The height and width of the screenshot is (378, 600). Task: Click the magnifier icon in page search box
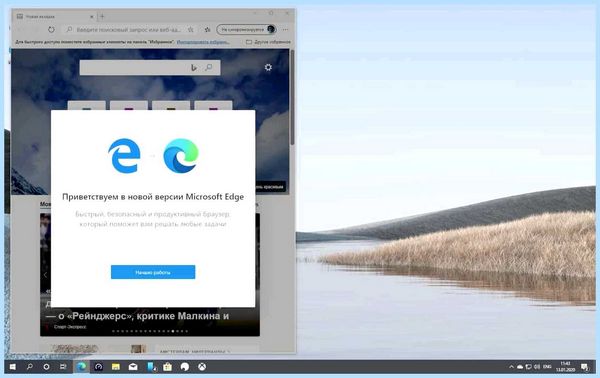coord(209,68)
